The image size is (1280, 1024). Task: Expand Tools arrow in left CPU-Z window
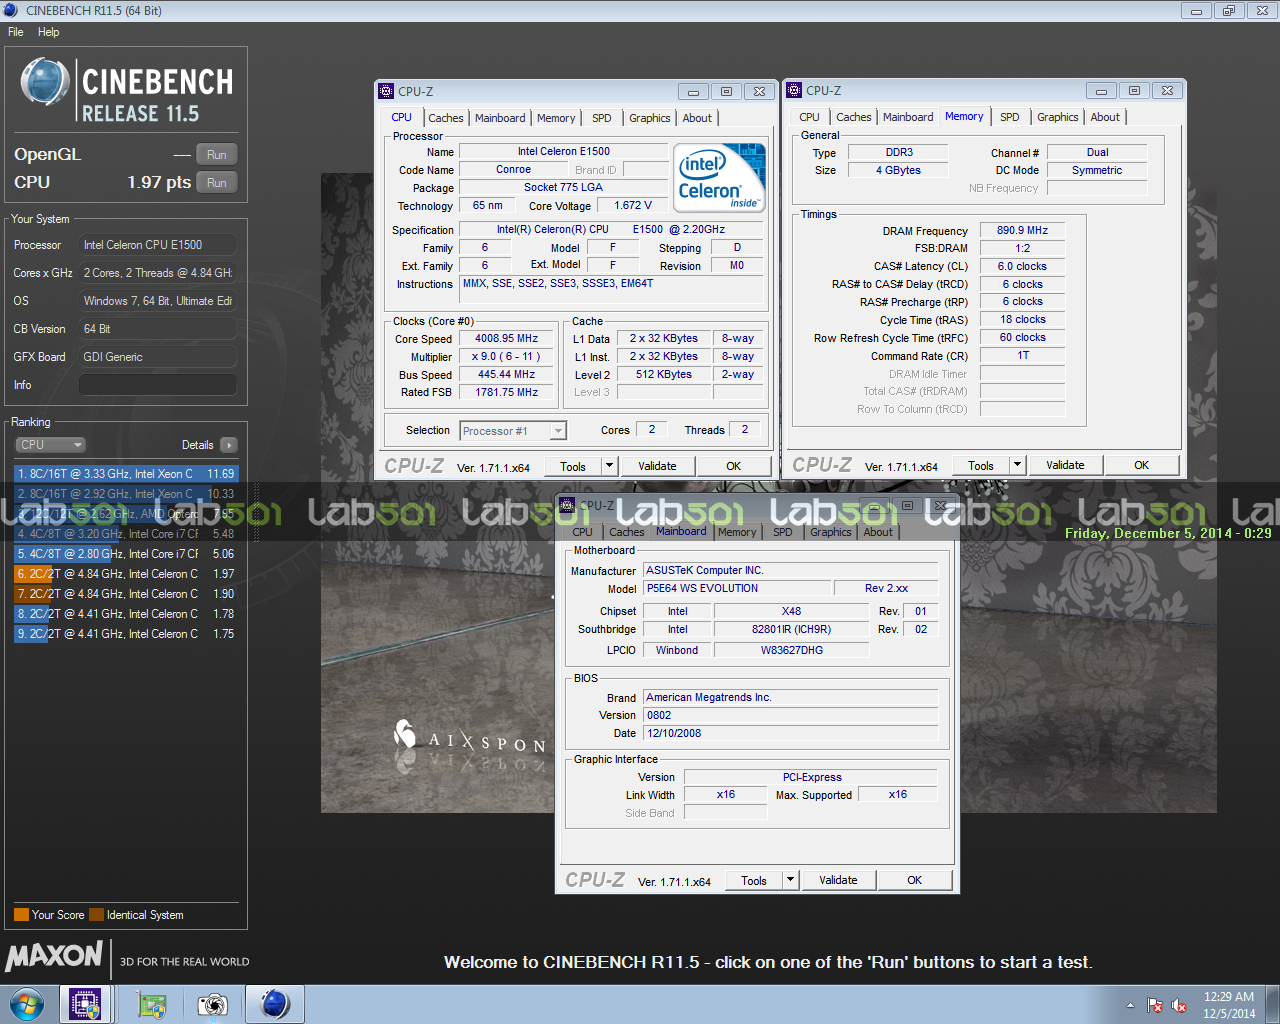click(x=609, y=466)
